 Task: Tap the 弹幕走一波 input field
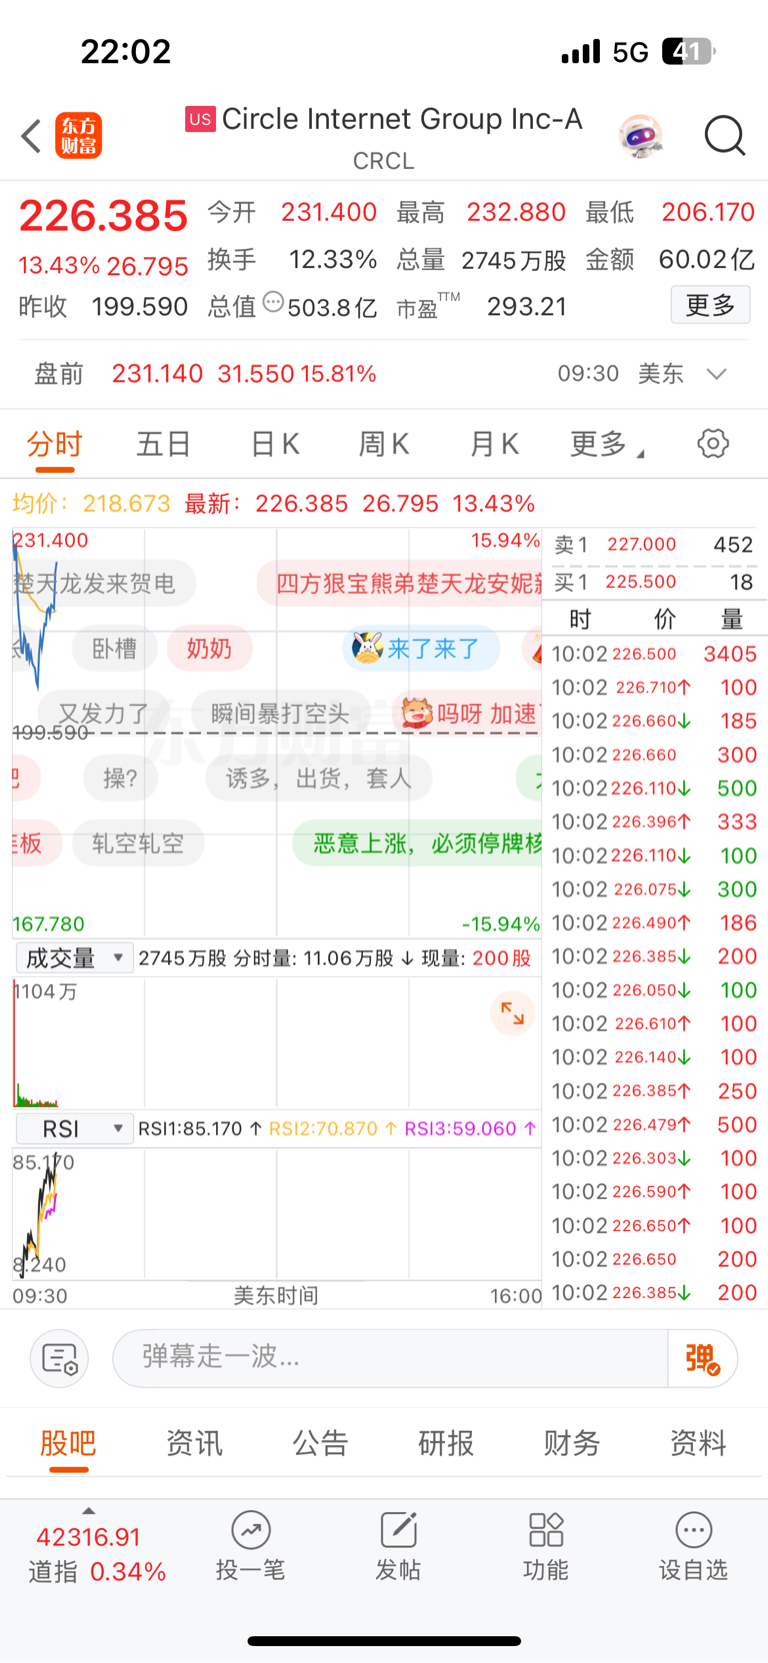point(390,1358)
